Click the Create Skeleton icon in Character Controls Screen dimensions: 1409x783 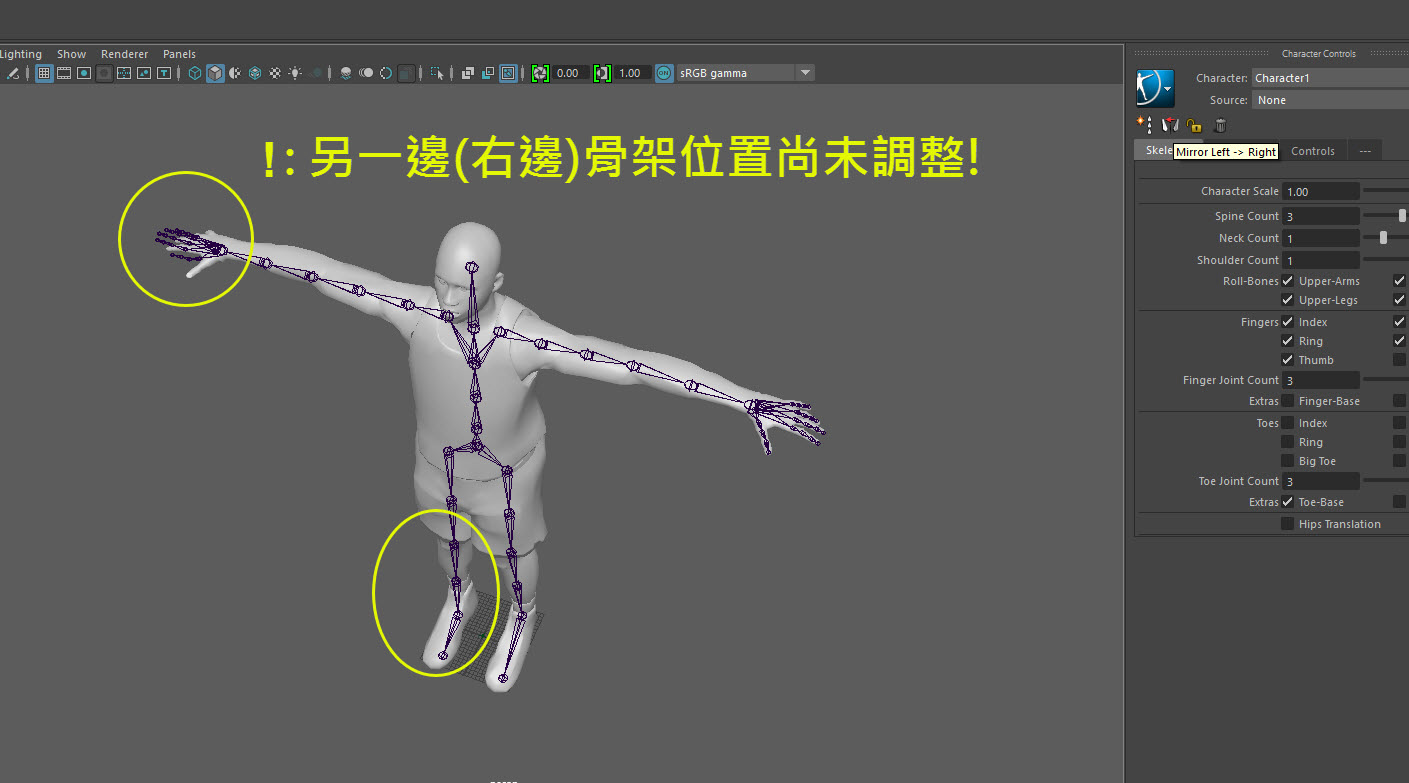1144,125
